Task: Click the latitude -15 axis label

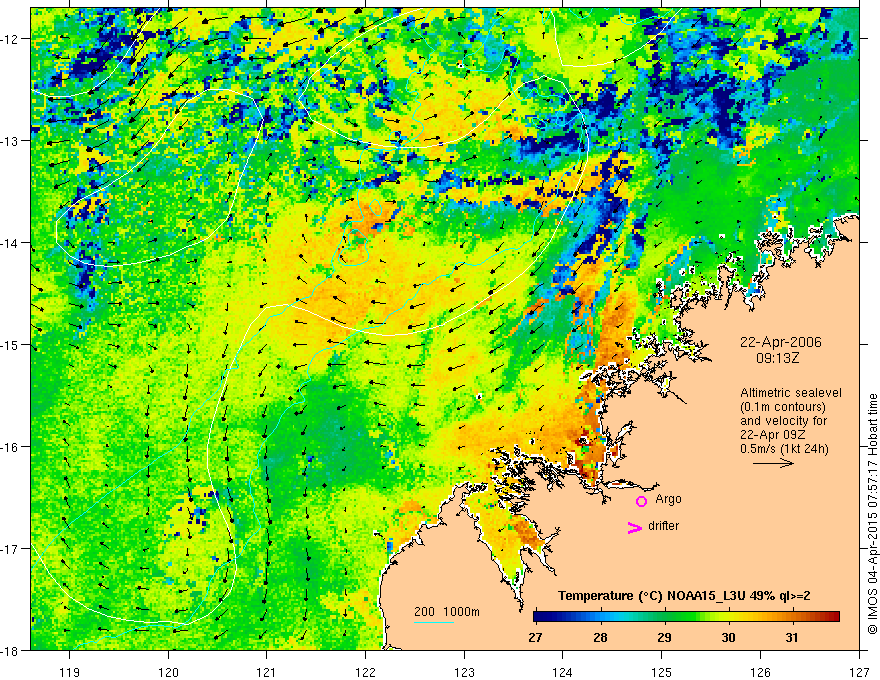Action: pyautogui.click(x=11, y=344)
